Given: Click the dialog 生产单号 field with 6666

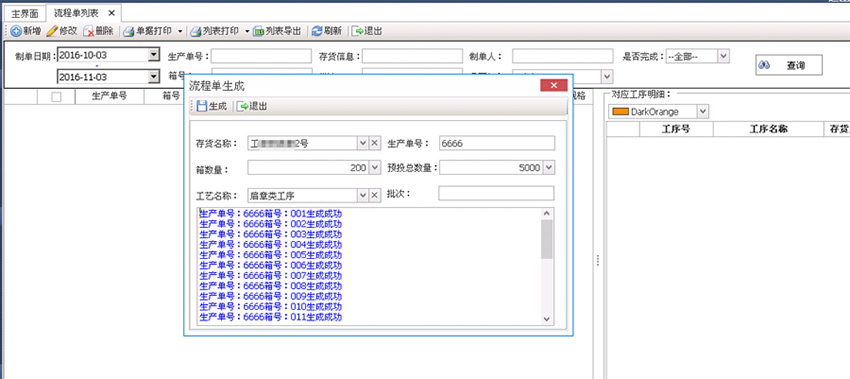Looking at the screenshot, I should click(497, 143).
